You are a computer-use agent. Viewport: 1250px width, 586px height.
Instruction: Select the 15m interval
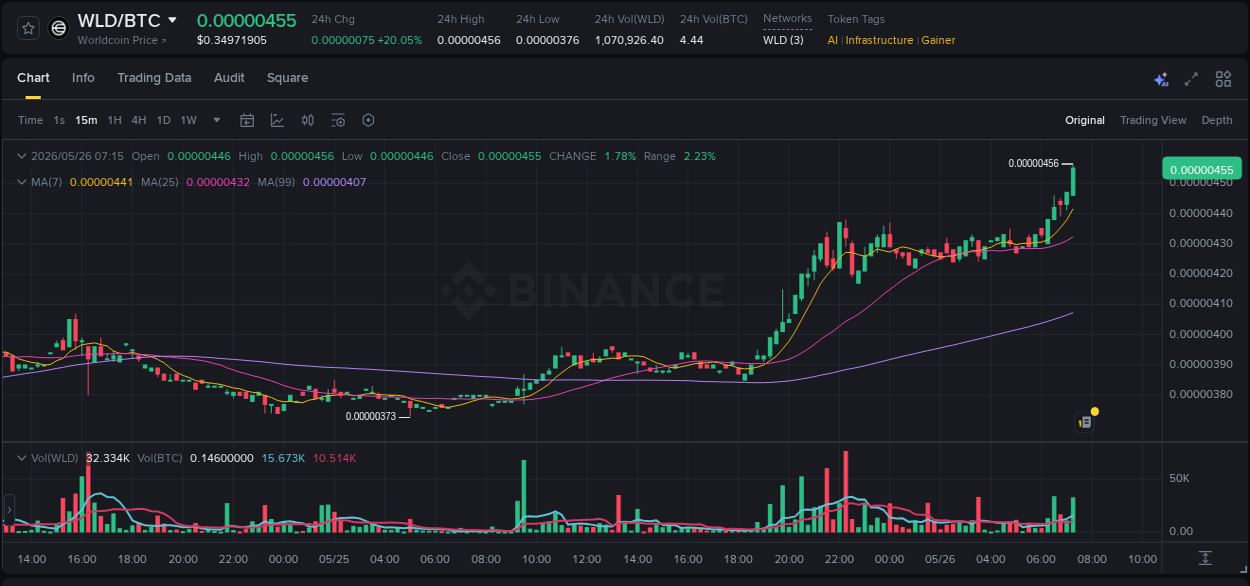[x=86, y=120]
